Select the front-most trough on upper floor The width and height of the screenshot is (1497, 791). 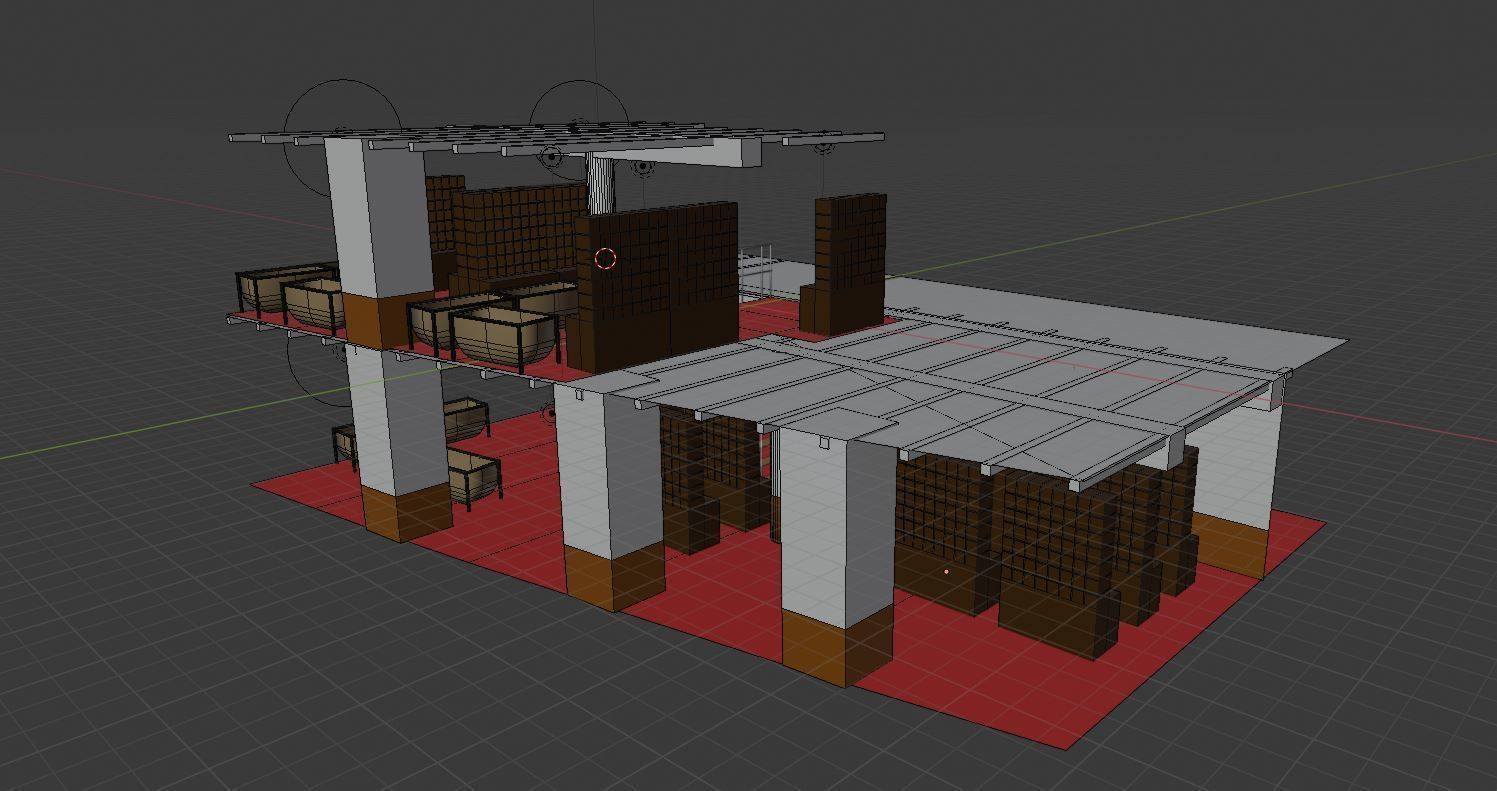[x=505, y=338]
